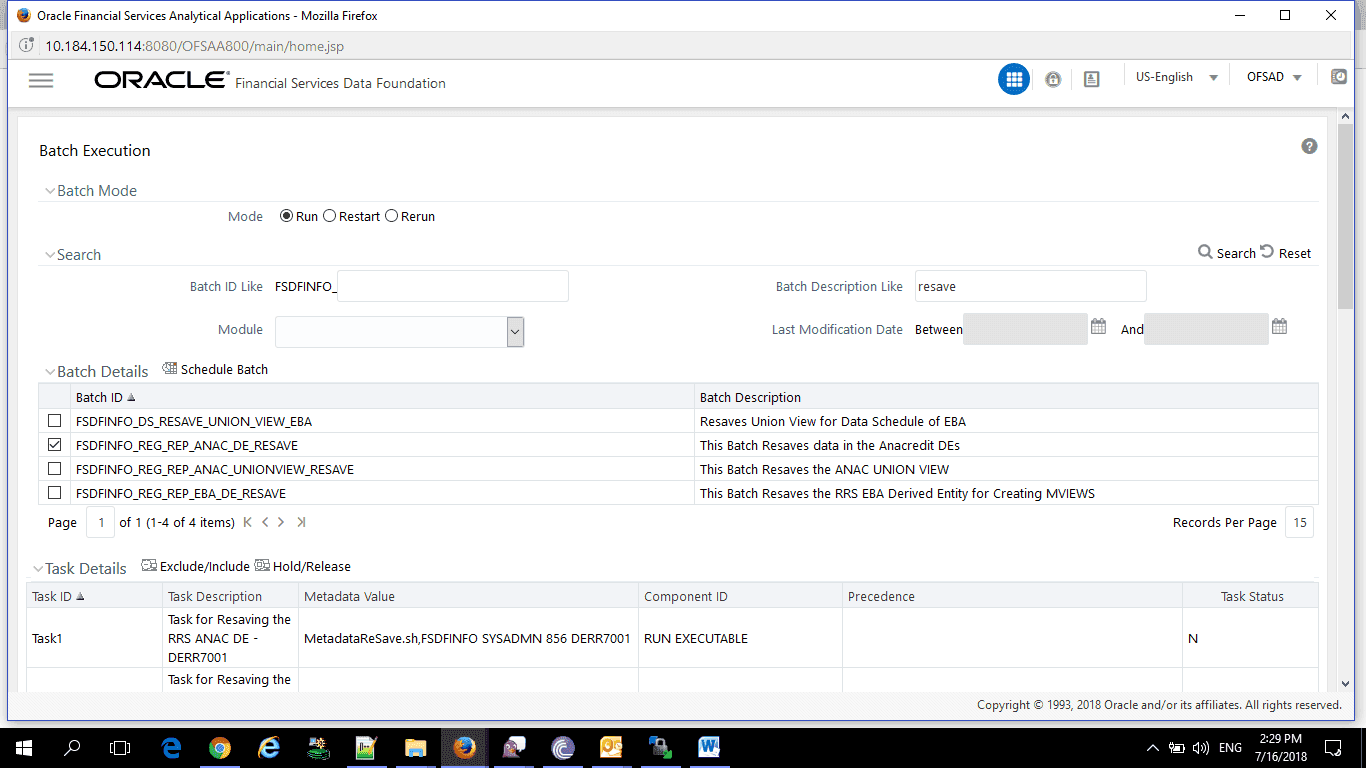Click Batch Description Like field containing resave
1366x768 pixels.
(x=1030, y=286)
